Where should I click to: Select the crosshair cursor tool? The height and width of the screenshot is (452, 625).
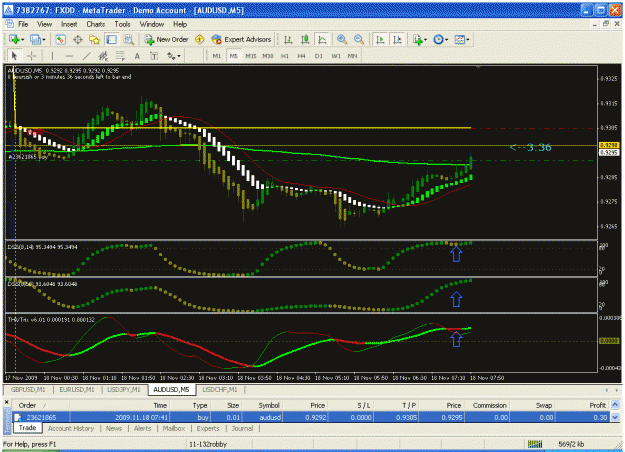31,56
